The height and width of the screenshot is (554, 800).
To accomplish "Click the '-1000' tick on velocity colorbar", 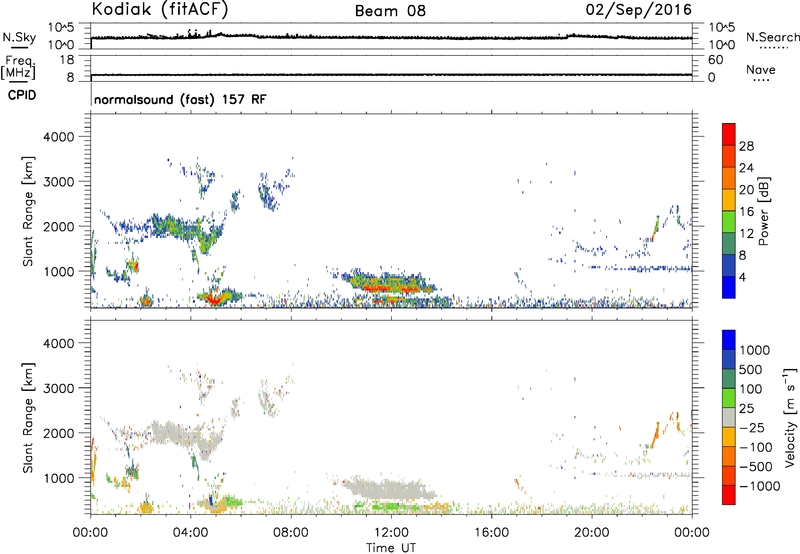I will coord(760,486).
